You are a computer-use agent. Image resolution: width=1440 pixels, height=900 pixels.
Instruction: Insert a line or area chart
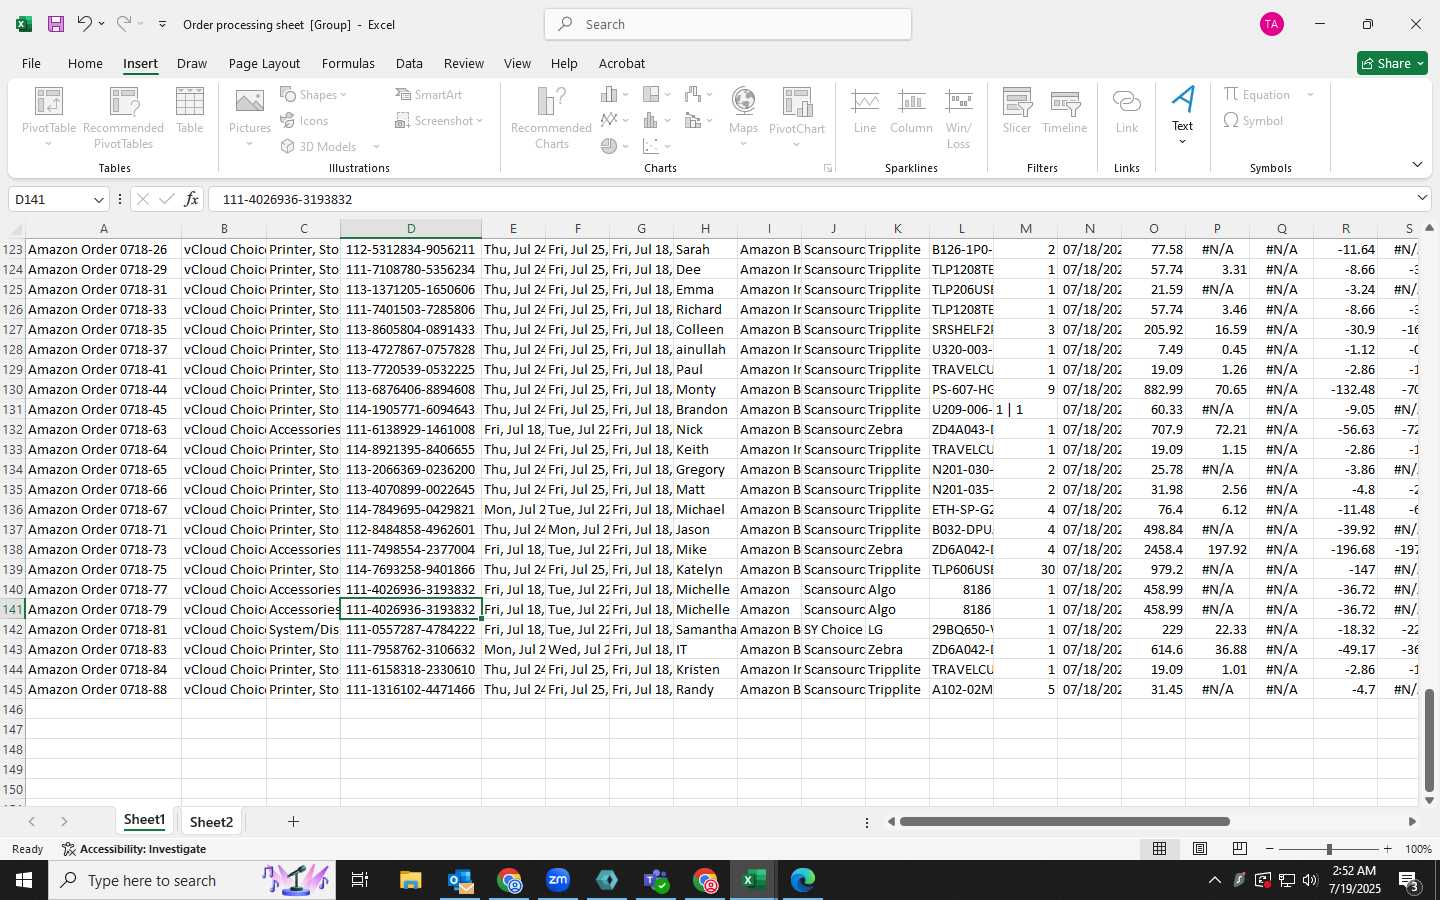click(x=614, y=120)
